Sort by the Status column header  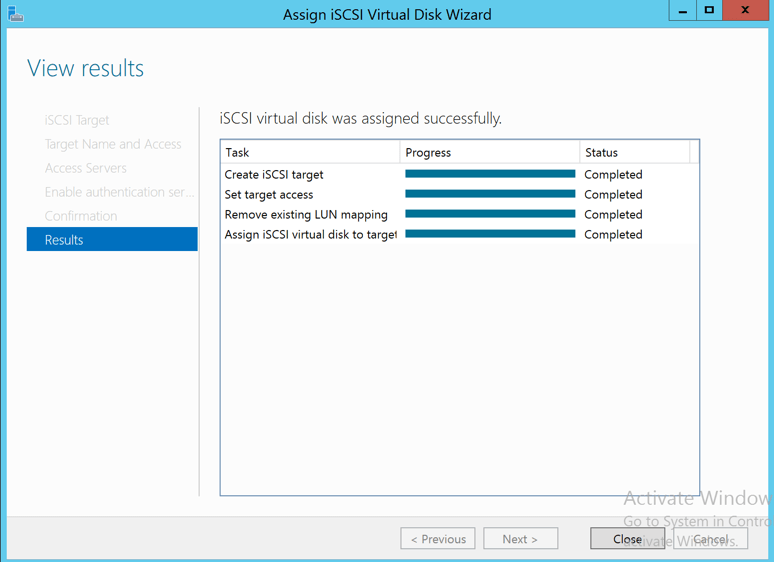(x=634, y=153)
